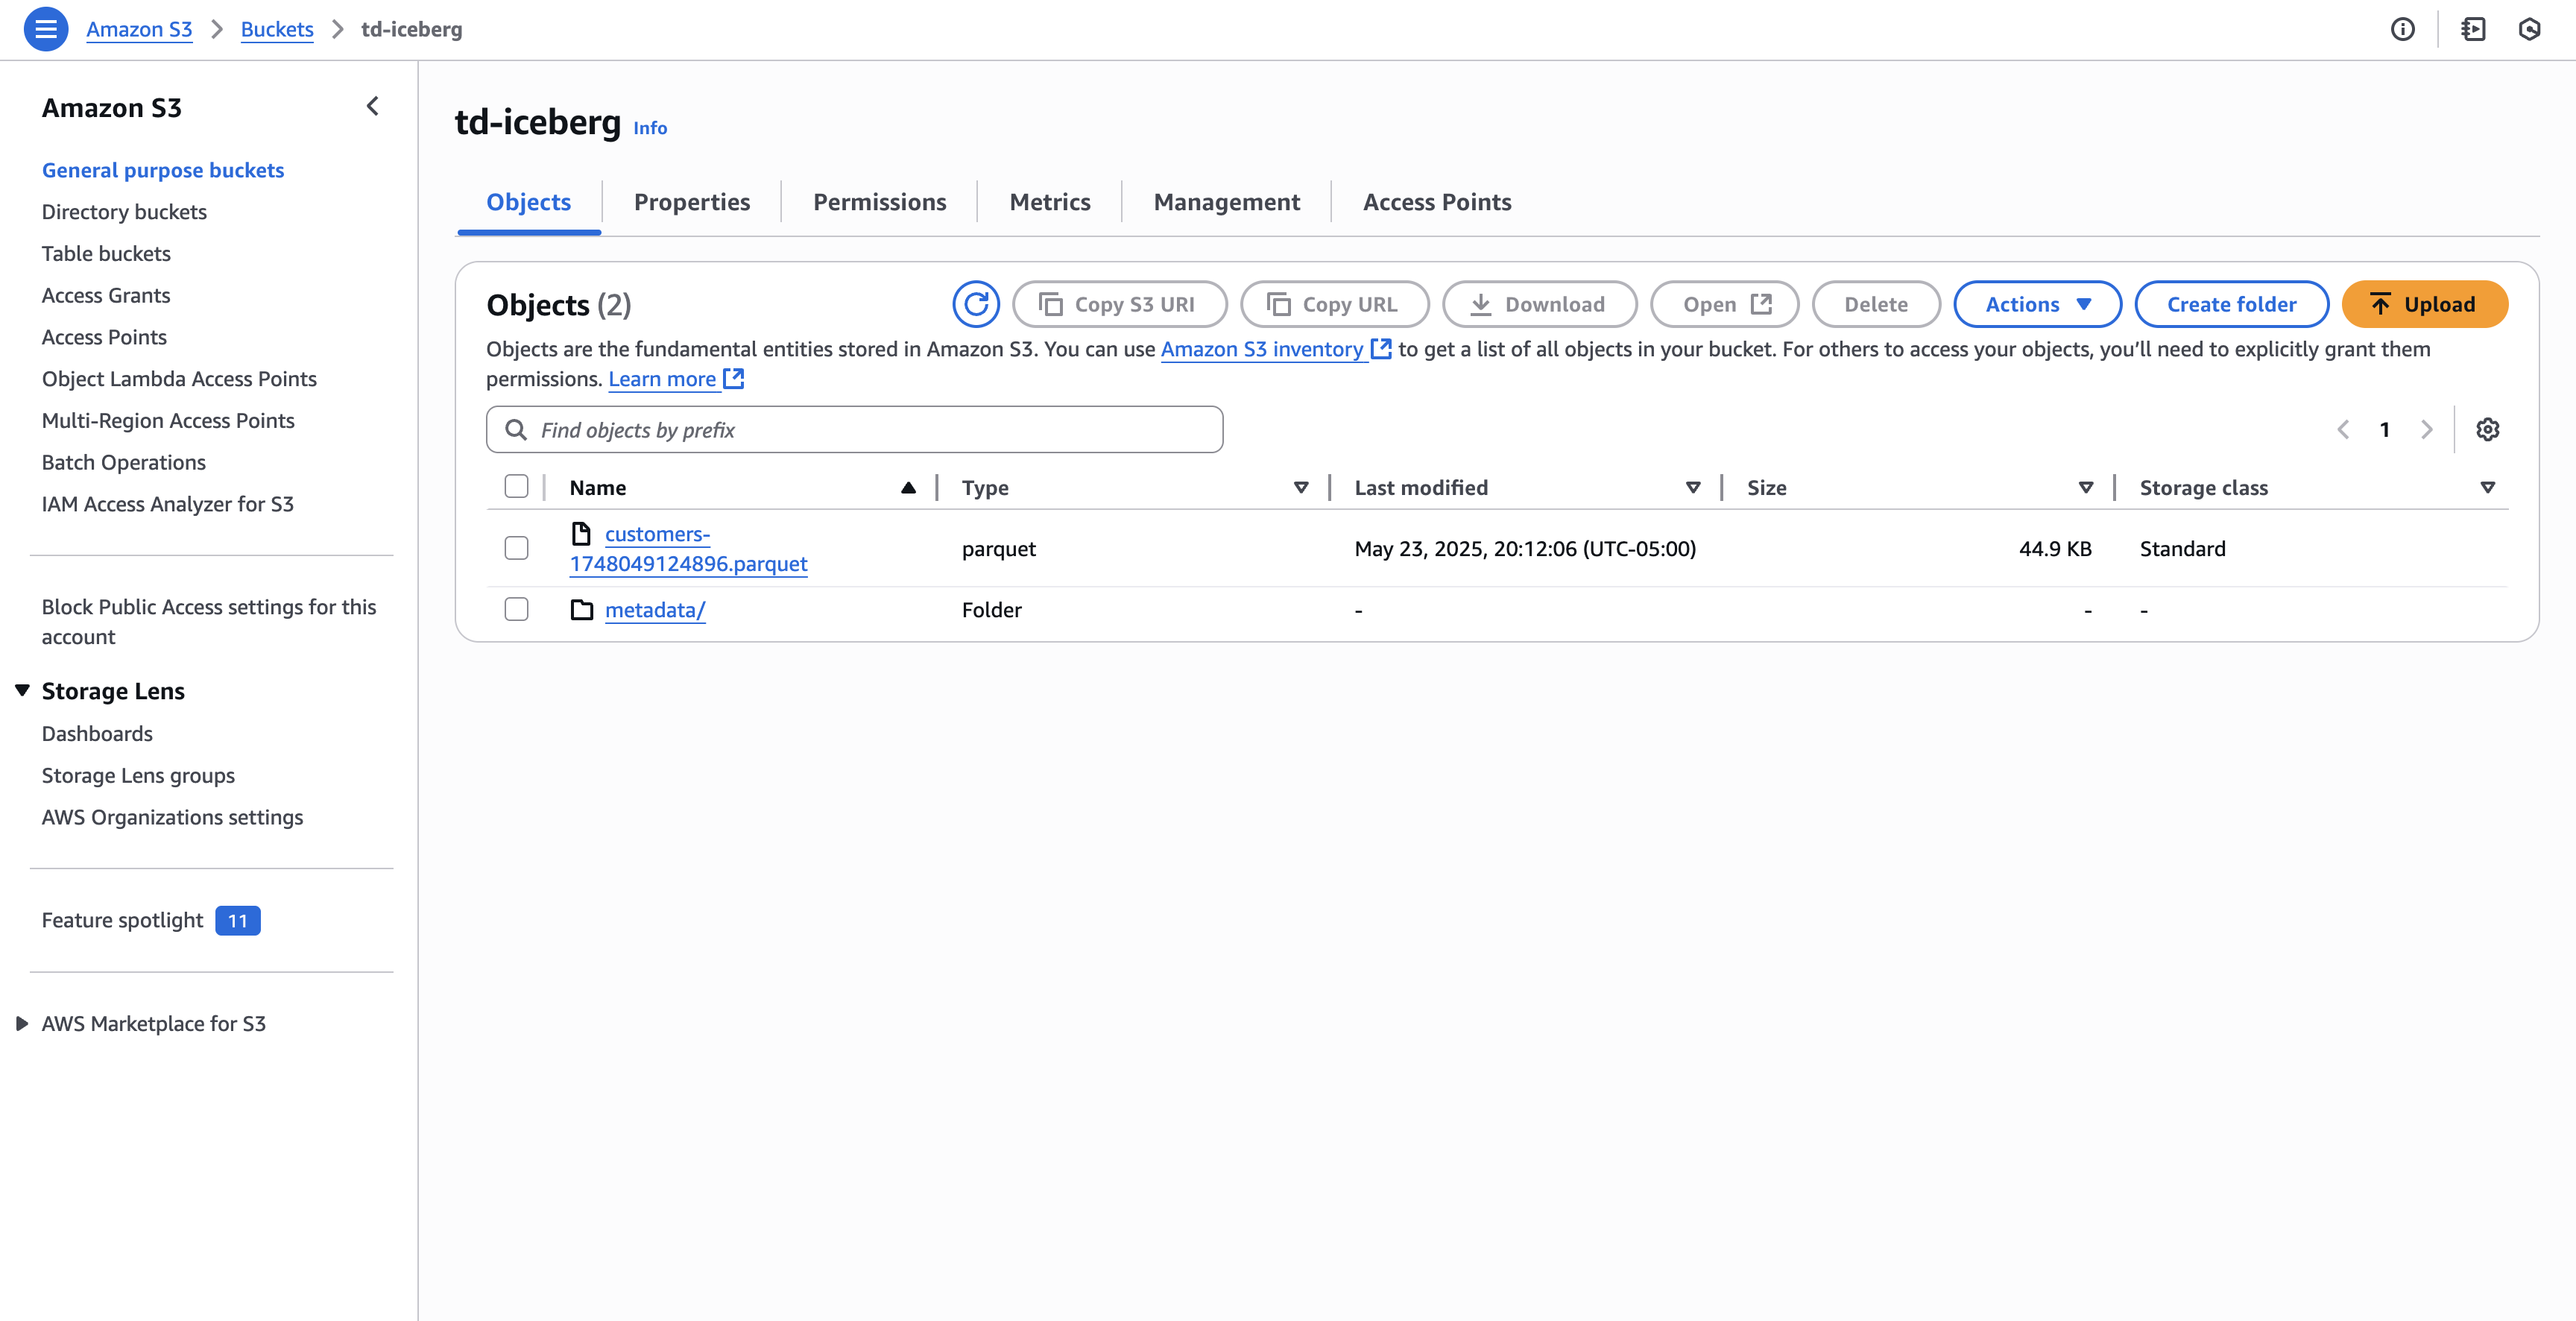Select the customers parquet file checkbox
The height and width of the screenshot is (1321, 2576).
516,547
